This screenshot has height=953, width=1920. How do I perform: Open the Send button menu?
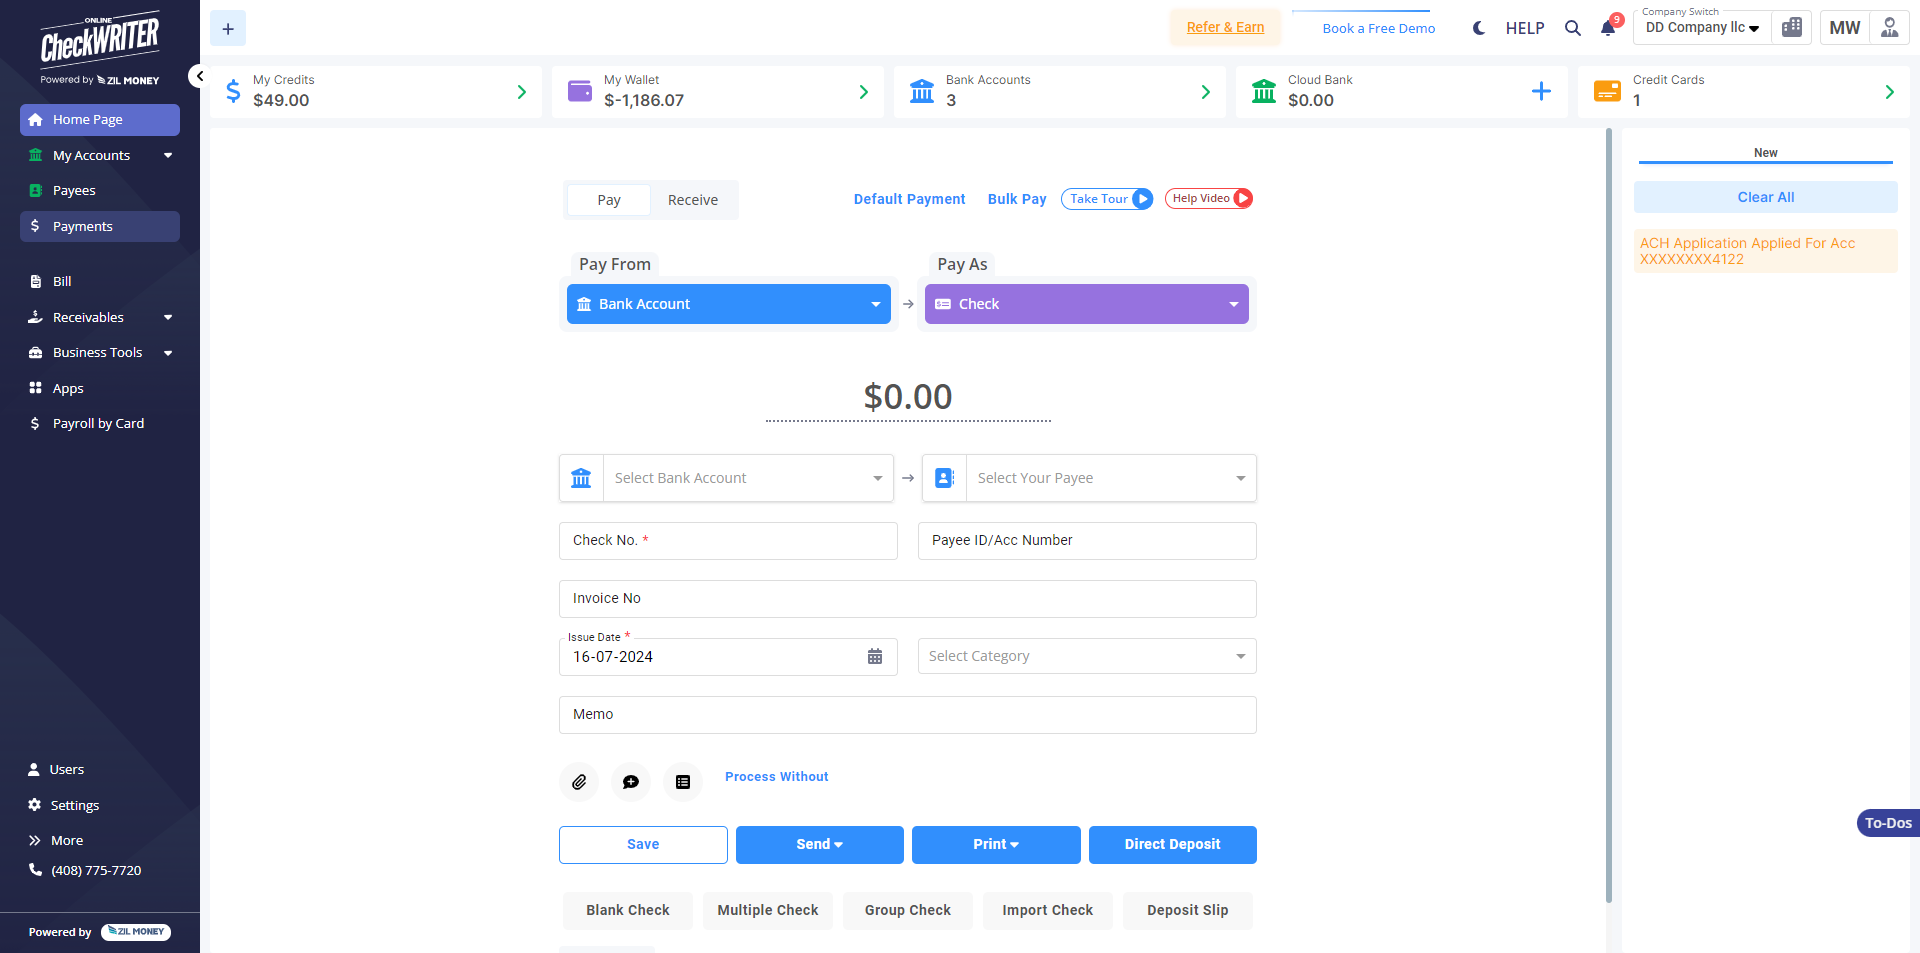tap(820, 845)
